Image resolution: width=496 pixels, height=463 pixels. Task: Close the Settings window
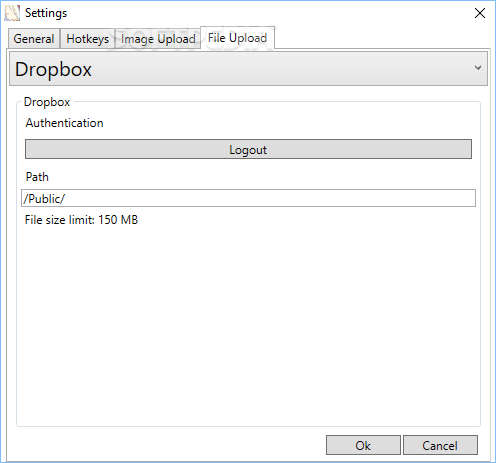click(x=480, y=13)
